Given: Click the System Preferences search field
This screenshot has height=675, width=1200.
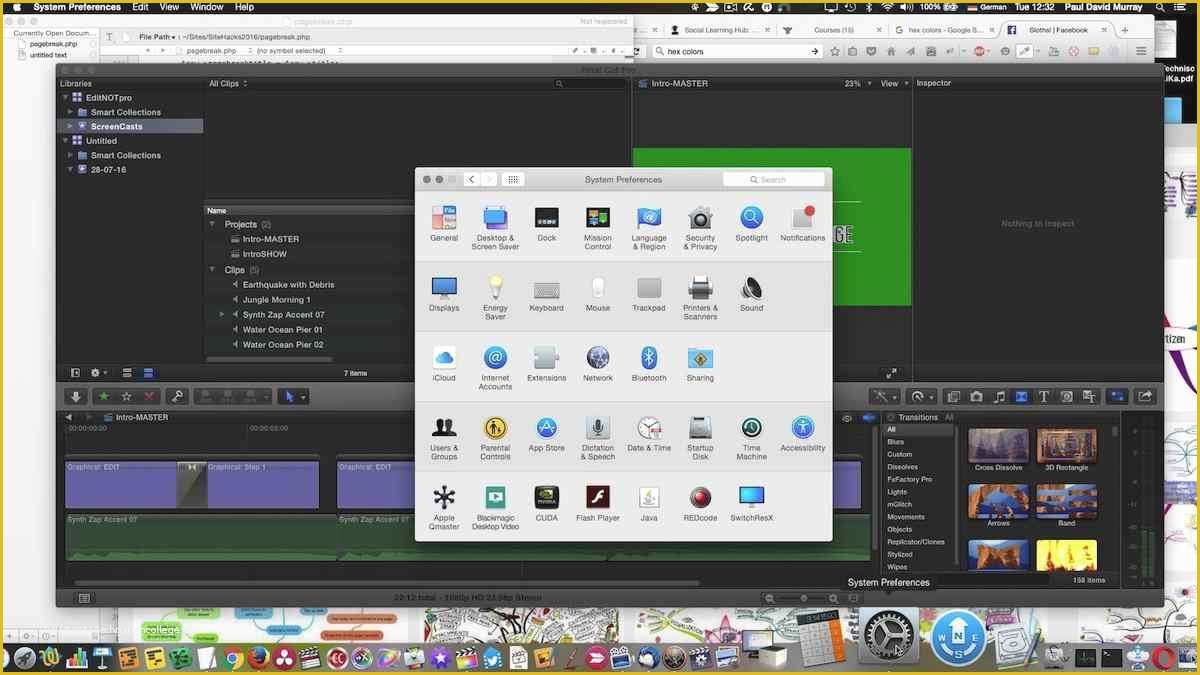Looking at the screenshot, I should point(774,179).
